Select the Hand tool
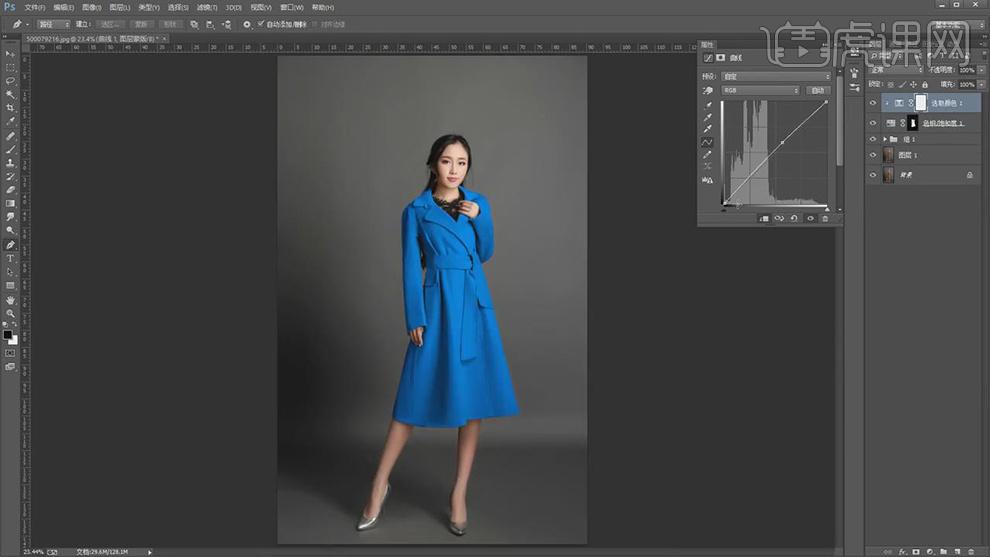The height and width of the screenshot is (557, 990). click(x=10, y=300)
